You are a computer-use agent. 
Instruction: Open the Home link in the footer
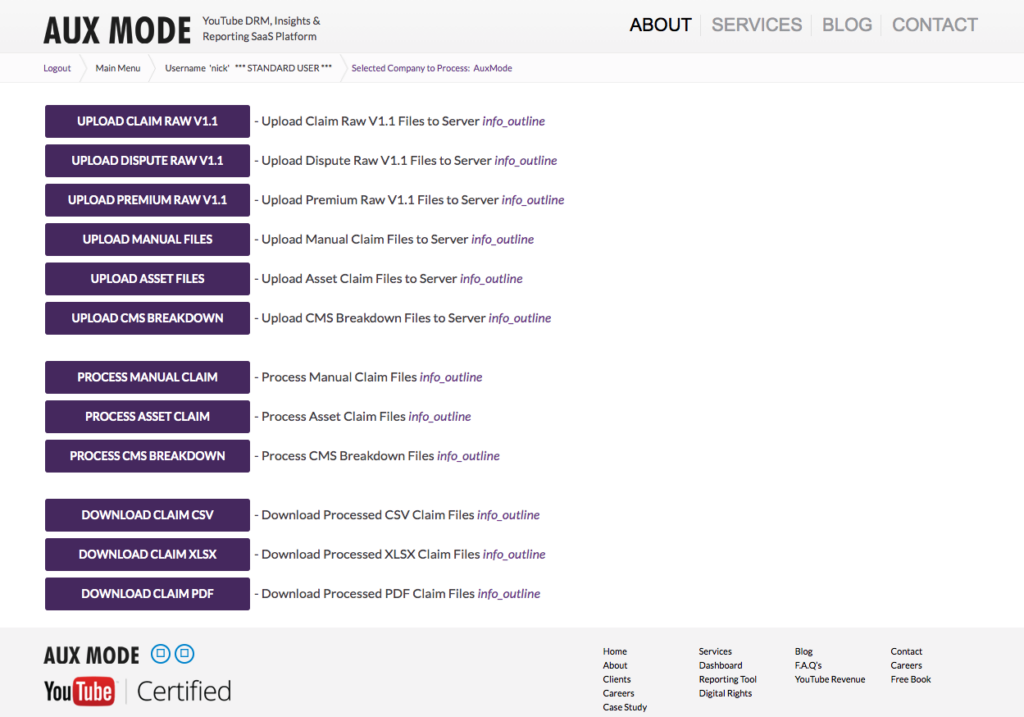pyautogui.click(x=615, y=652)
